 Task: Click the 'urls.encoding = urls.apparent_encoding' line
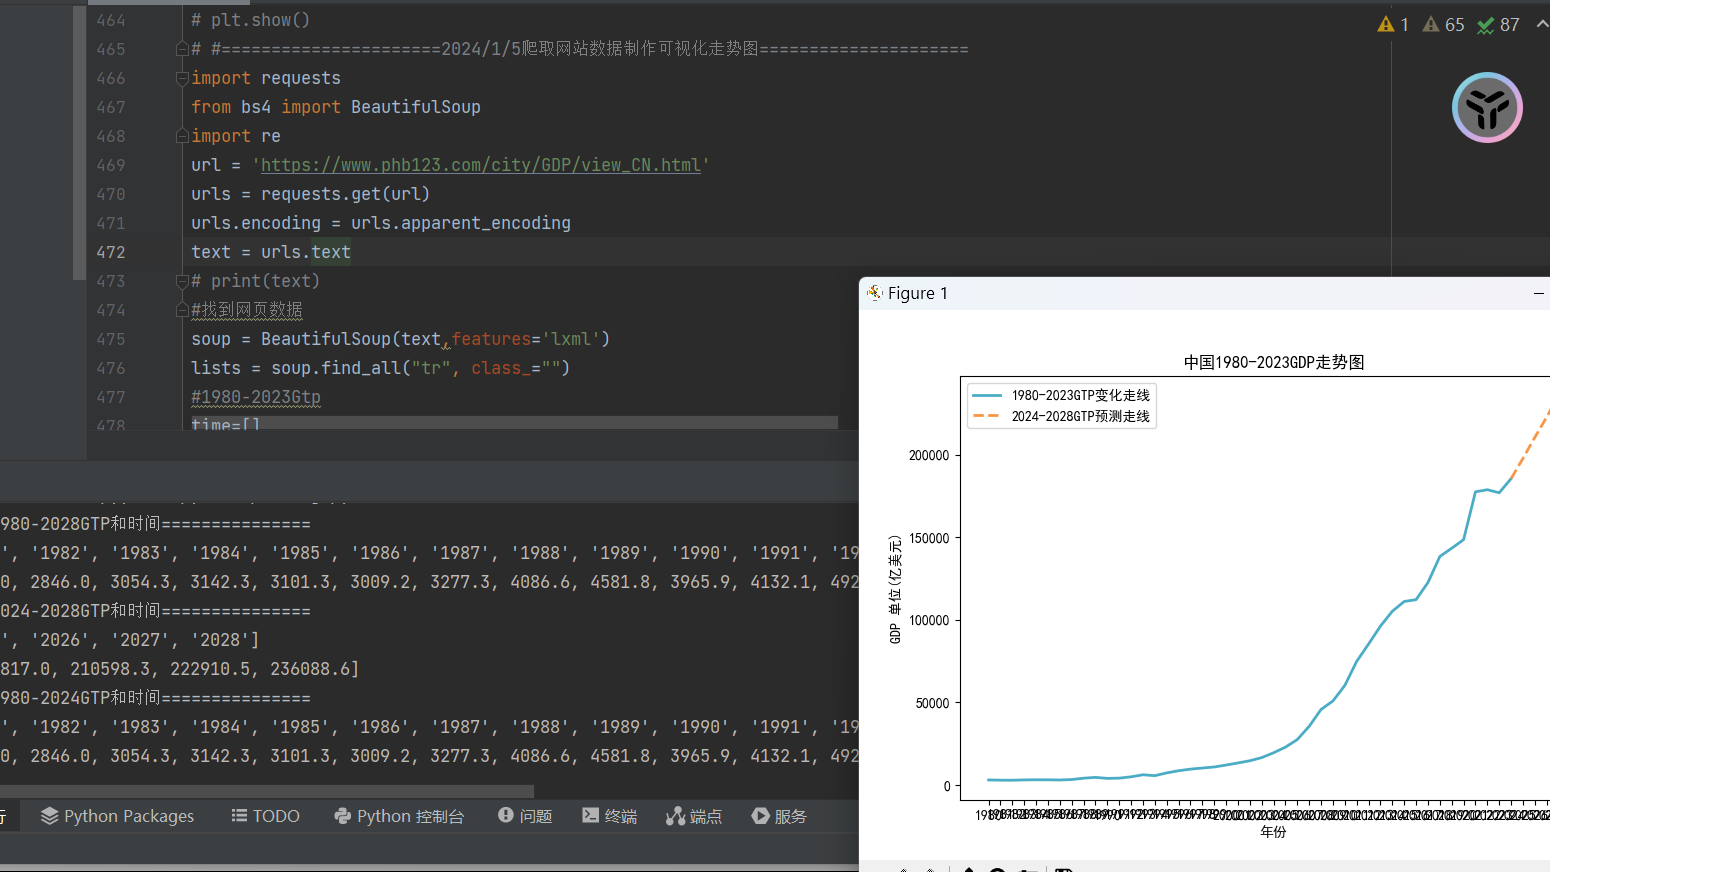381,223
